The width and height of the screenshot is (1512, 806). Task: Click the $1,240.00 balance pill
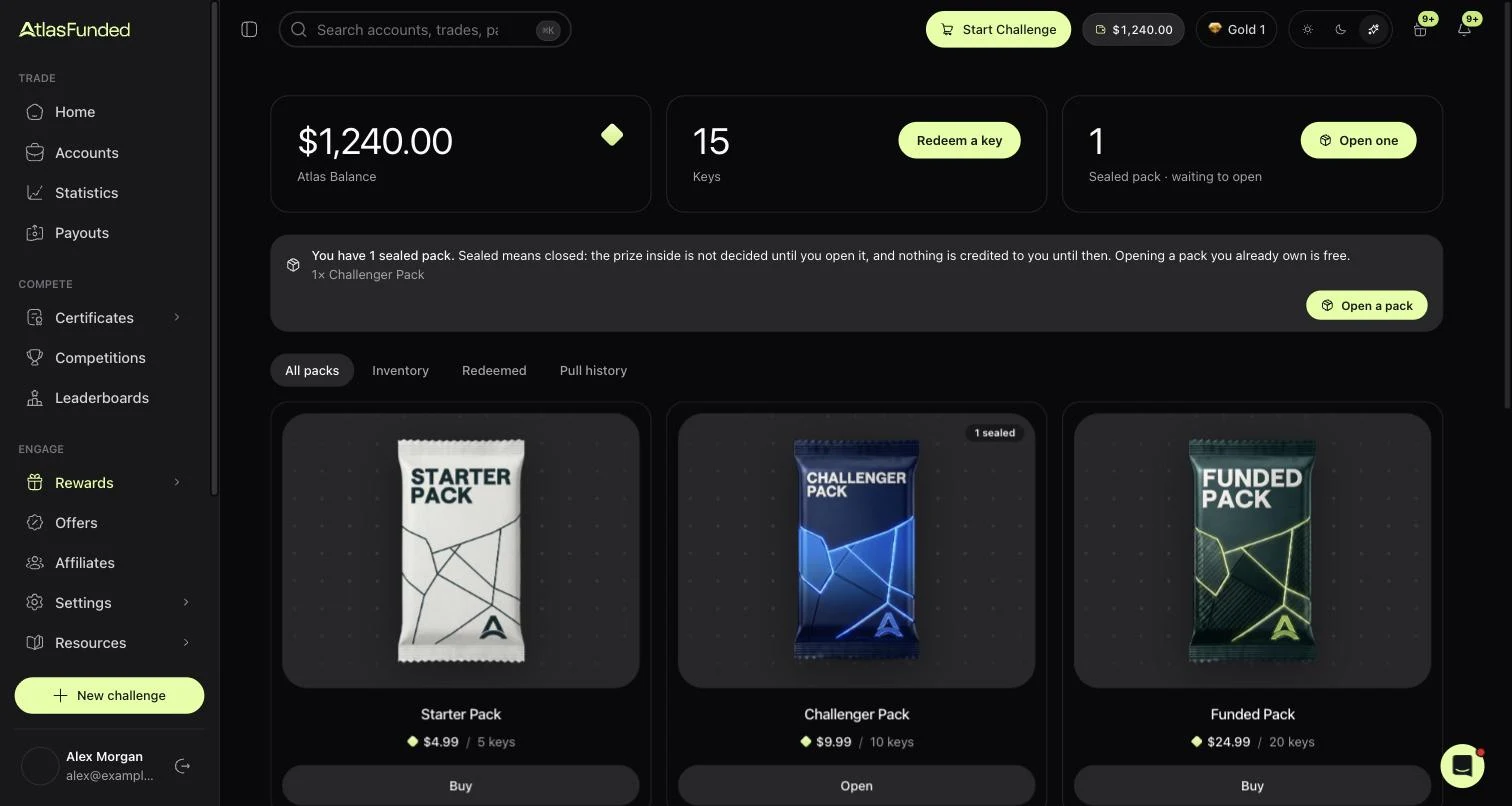pyautogui.click(x=1133, y=30)
